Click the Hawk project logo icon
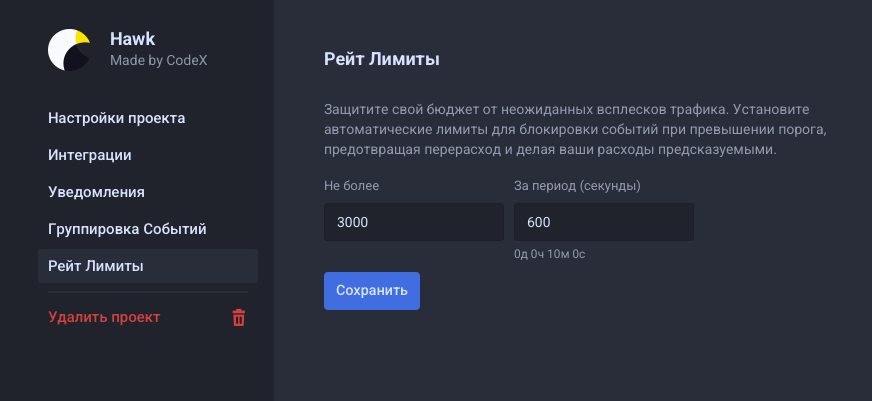 [x=70, y=50]
